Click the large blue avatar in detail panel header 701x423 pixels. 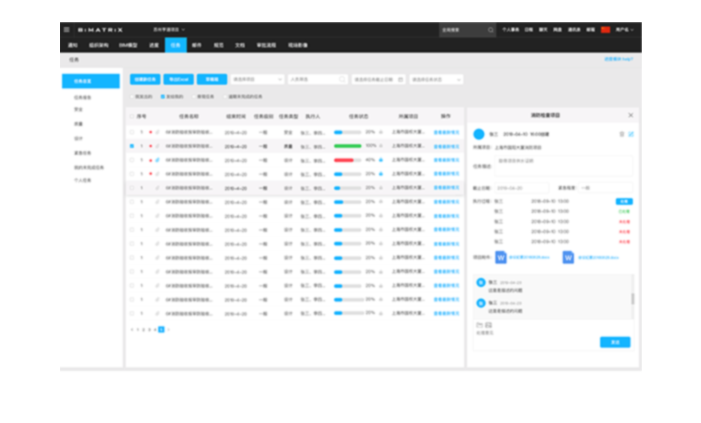click(x=479, y=134)
